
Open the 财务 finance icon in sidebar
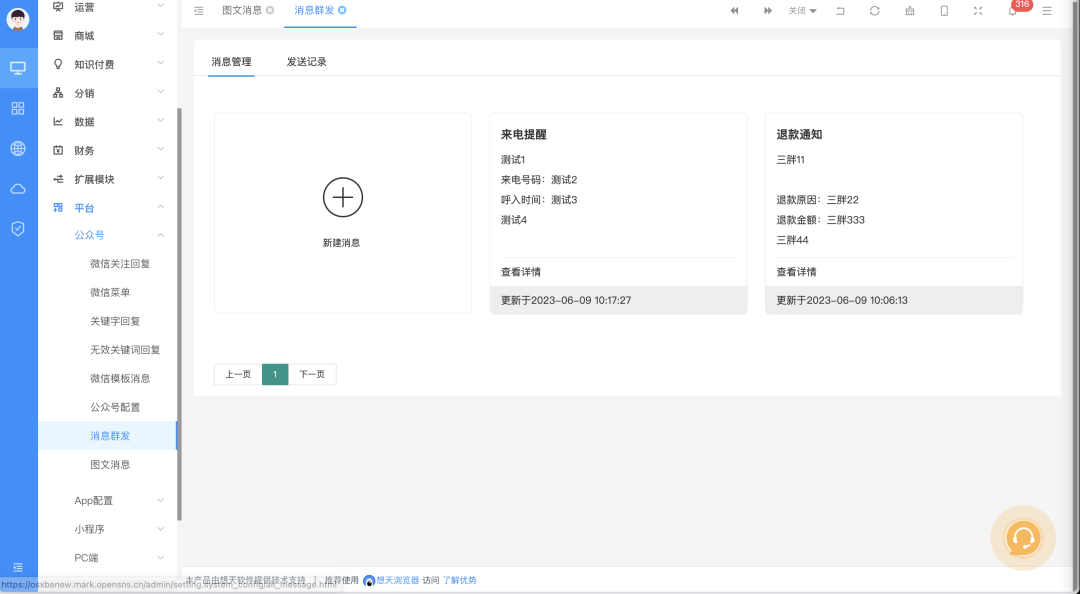tap(57, 150)
